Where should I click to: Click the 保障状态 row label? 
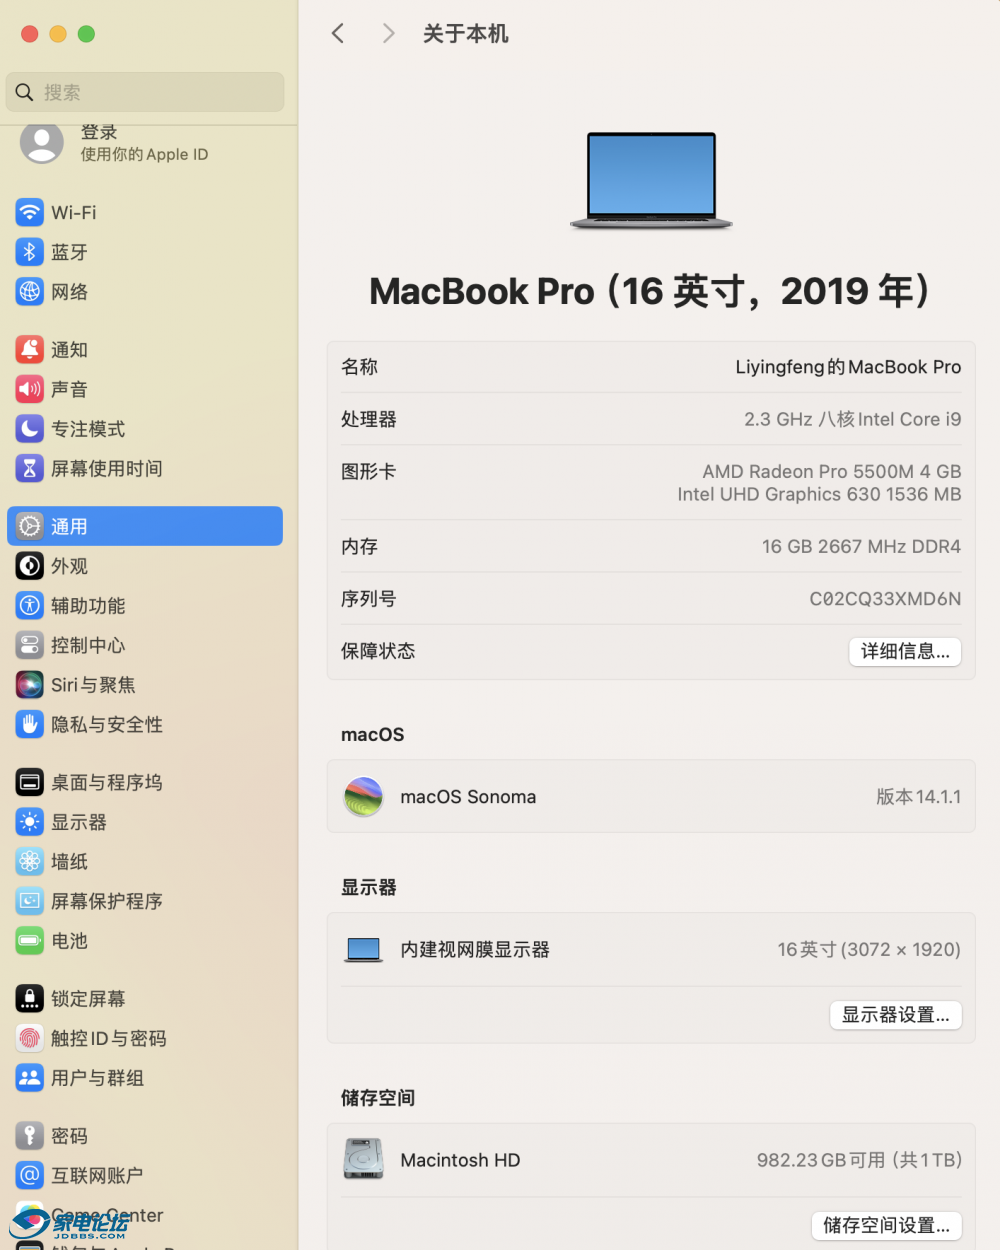pos(378,651)
